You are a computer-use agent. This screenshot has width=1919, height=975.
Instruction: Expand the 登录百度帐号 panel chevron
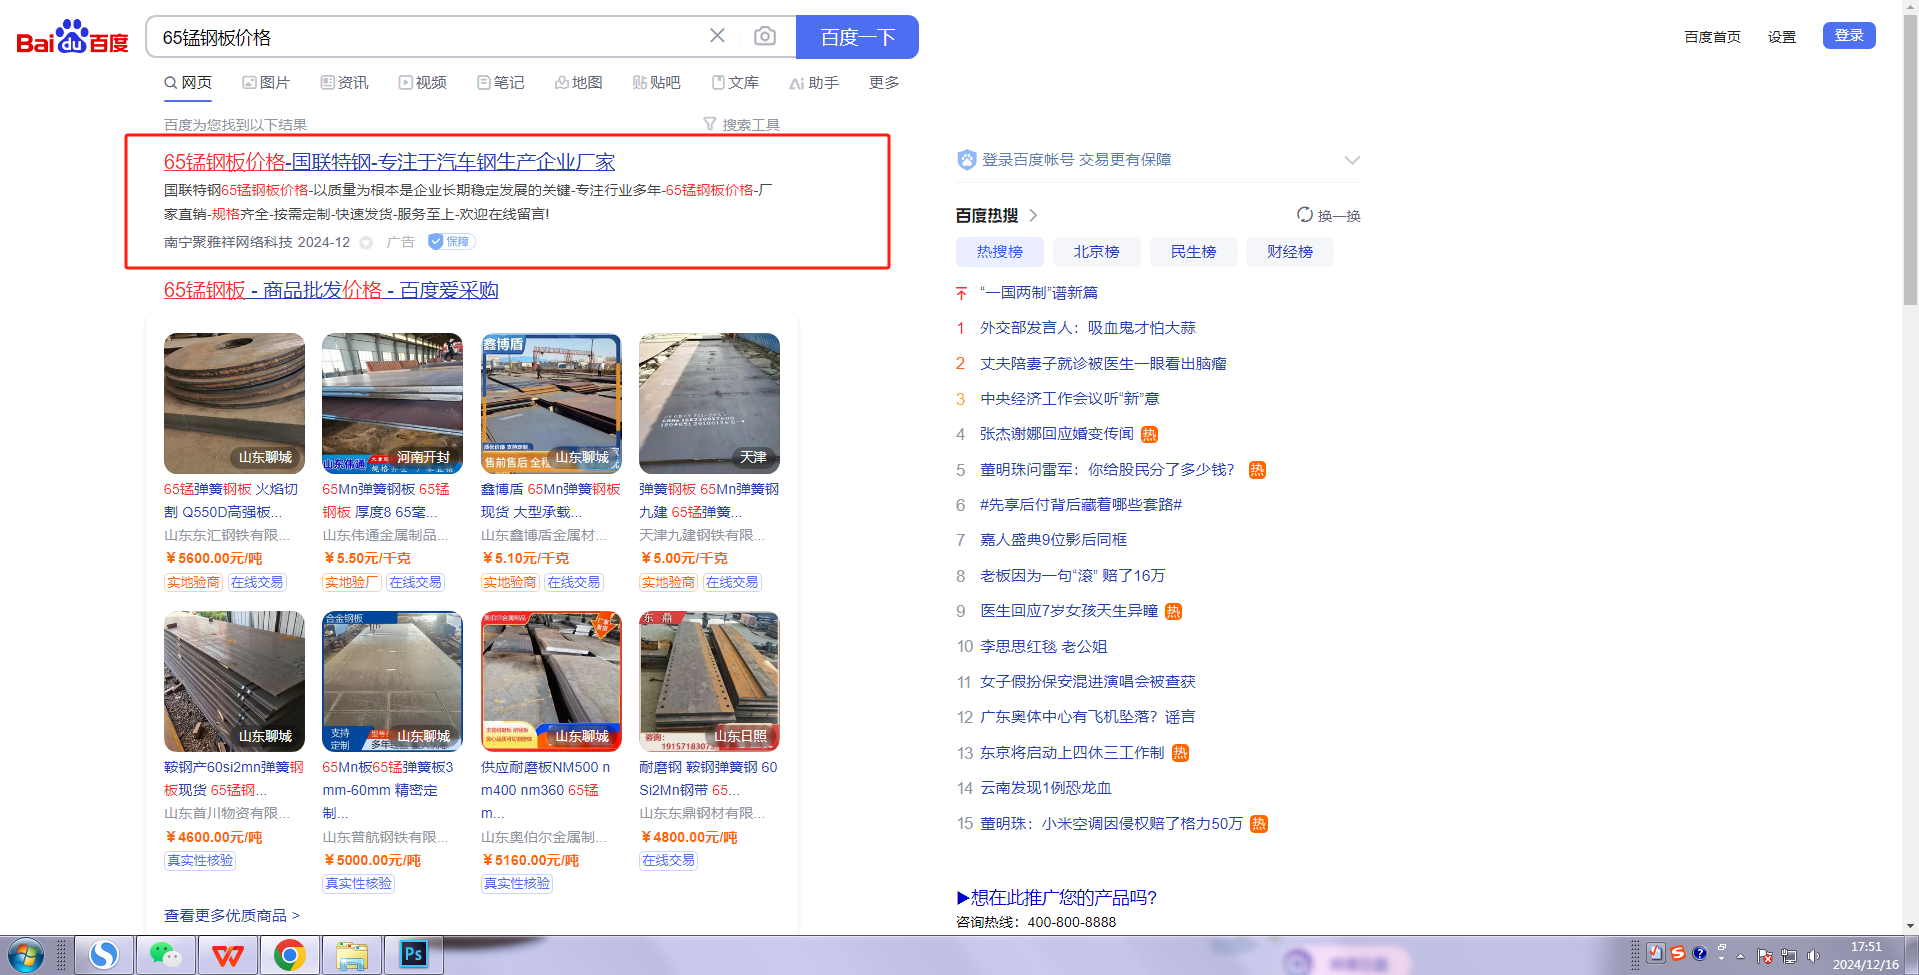[1352, 160]
